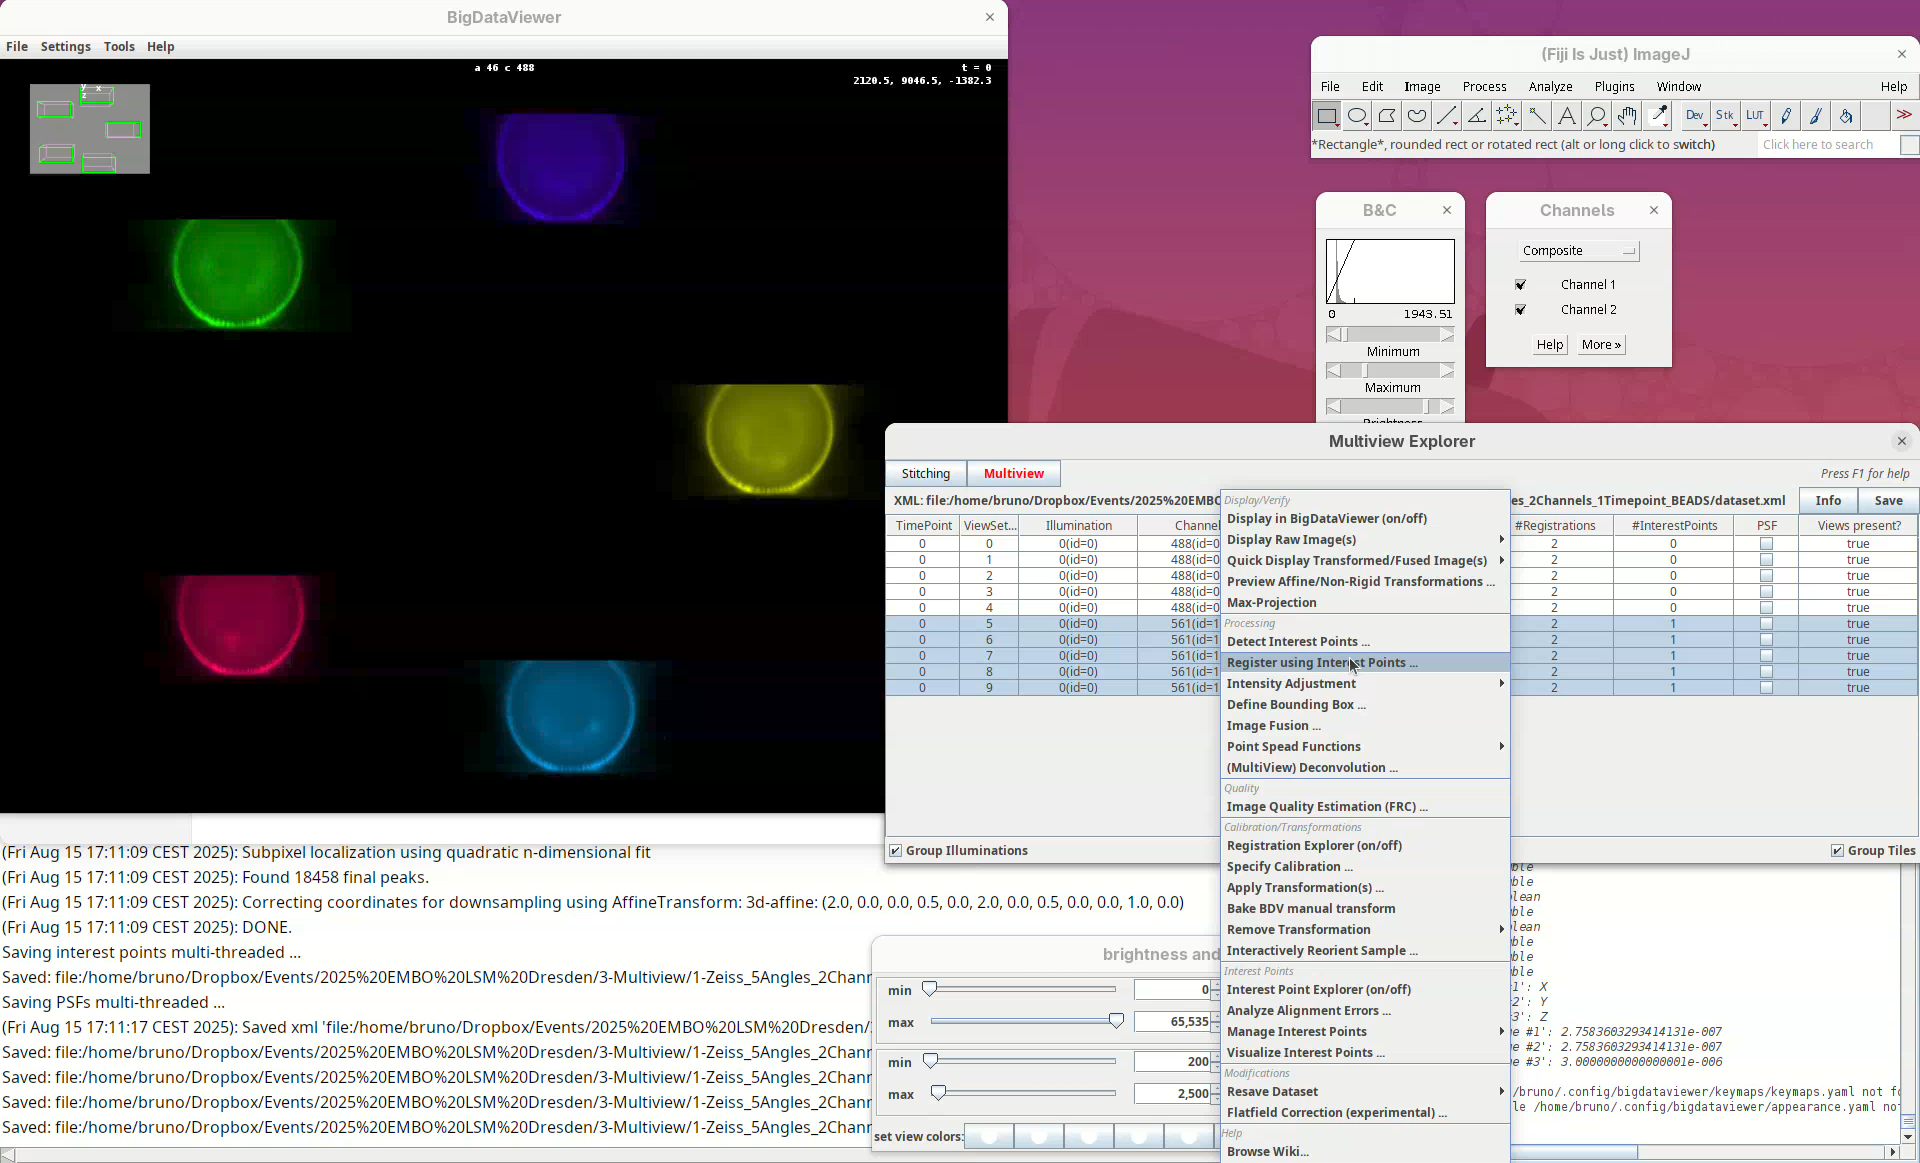Select the Polygon selection tool
Image resolution: width=1920 pixels, height=1163 pixels.
point(1387,116)
